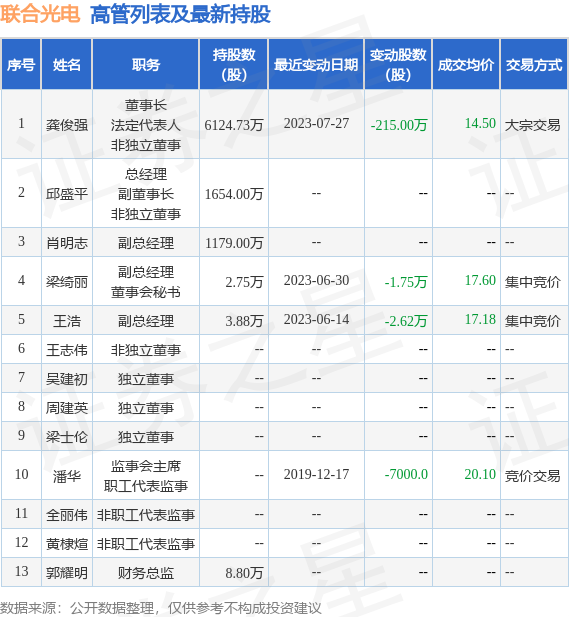The image size is (569, 617).
Task: Click the name 梁绮丽
Action: tap(67, 282)
